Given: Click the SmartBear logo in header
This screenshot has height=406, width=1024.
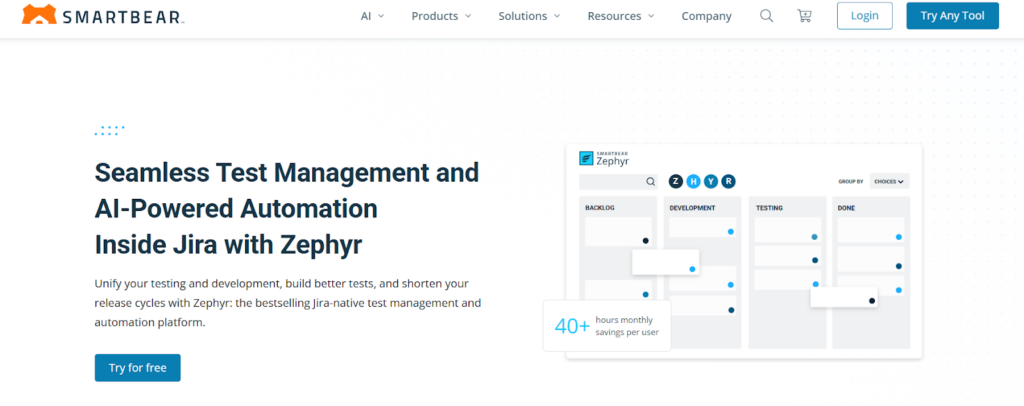Looking at the screenshot, I should click(x=103, y=16).
